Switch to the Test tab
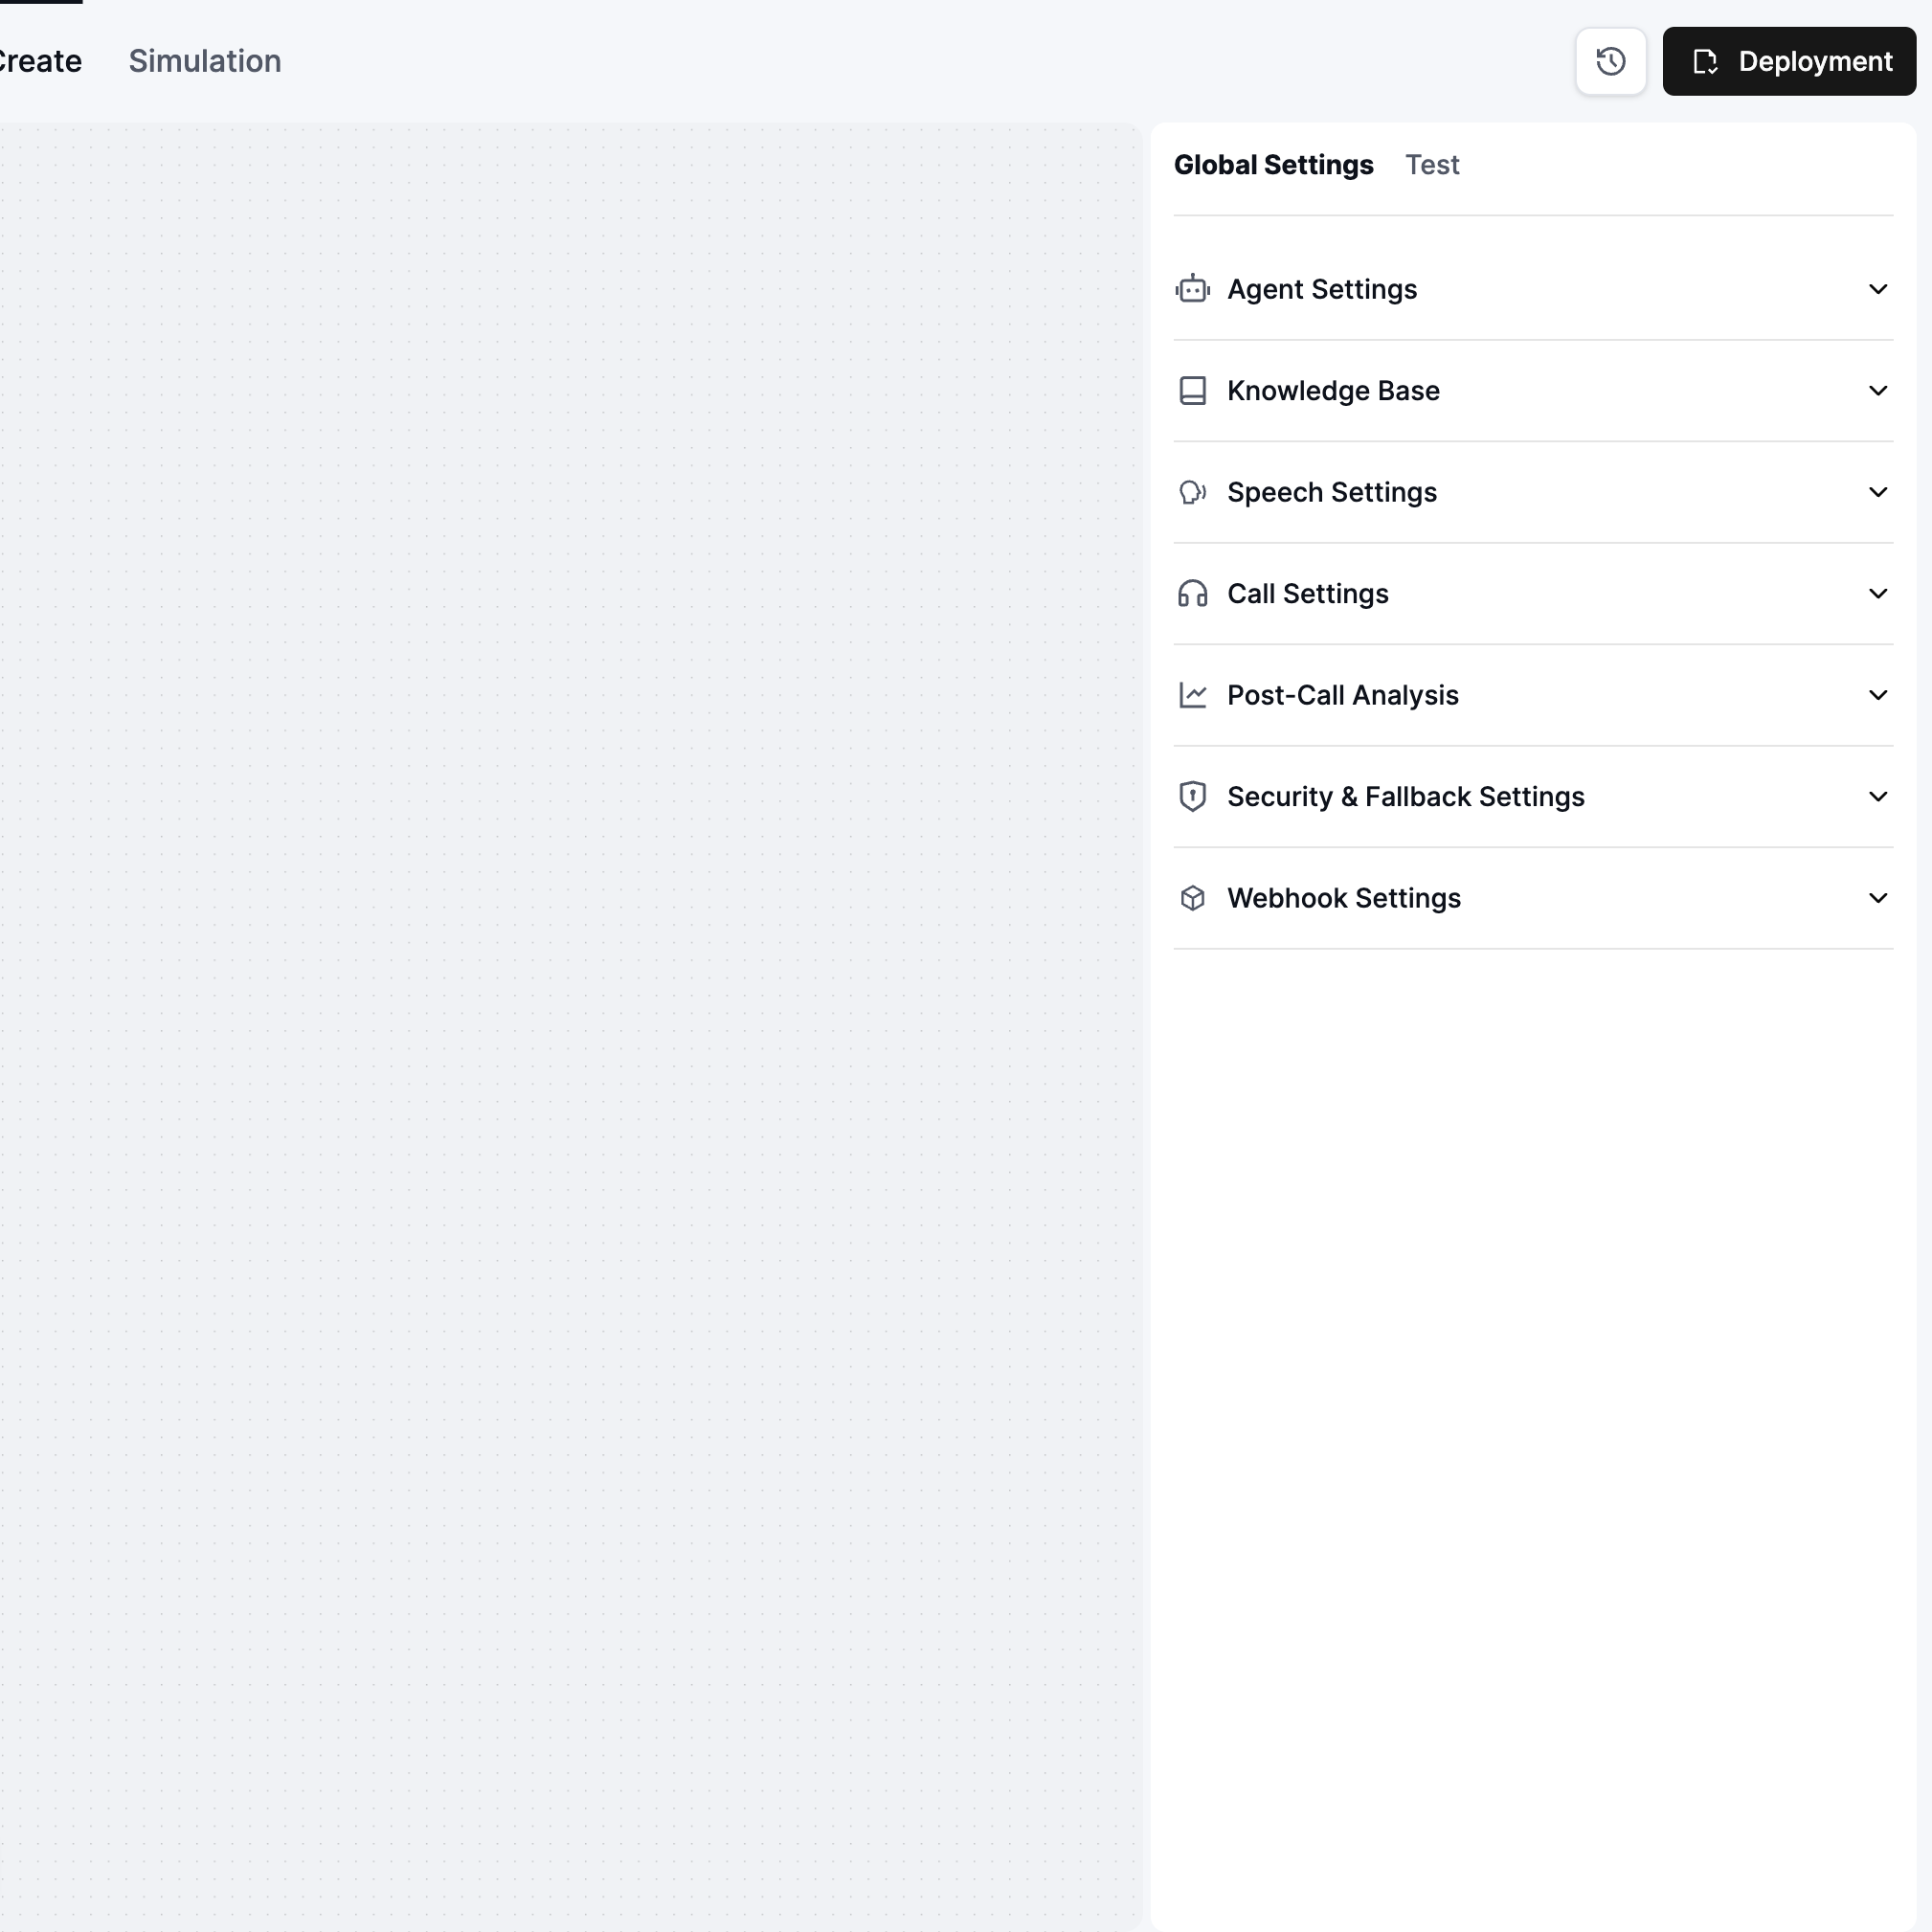1932x1932 pixels. (x=1431, y=165)
